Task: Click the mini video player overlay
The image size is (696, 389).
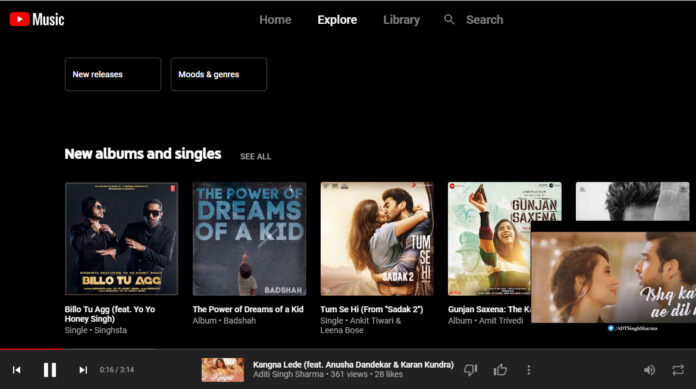Action: [x=613, y=278]
